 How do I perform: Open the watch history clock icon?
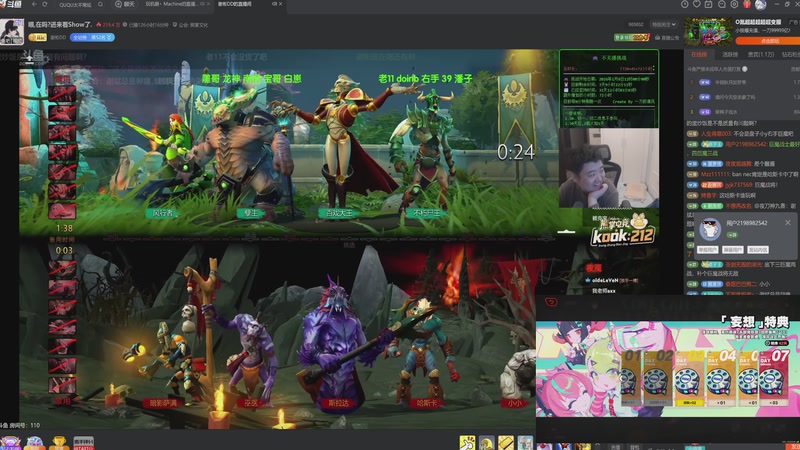click(x=684, y=4)
